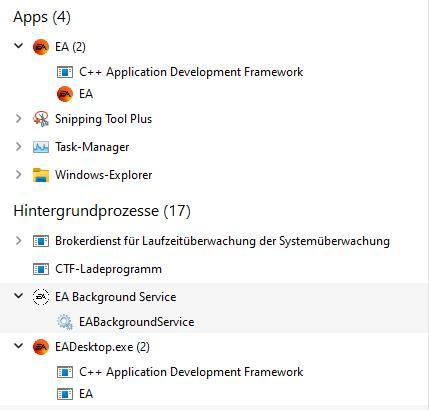Expand the Task-Manager entry
Screen dimensions: 429x410
pyautogui.click(x=19, y=147)
